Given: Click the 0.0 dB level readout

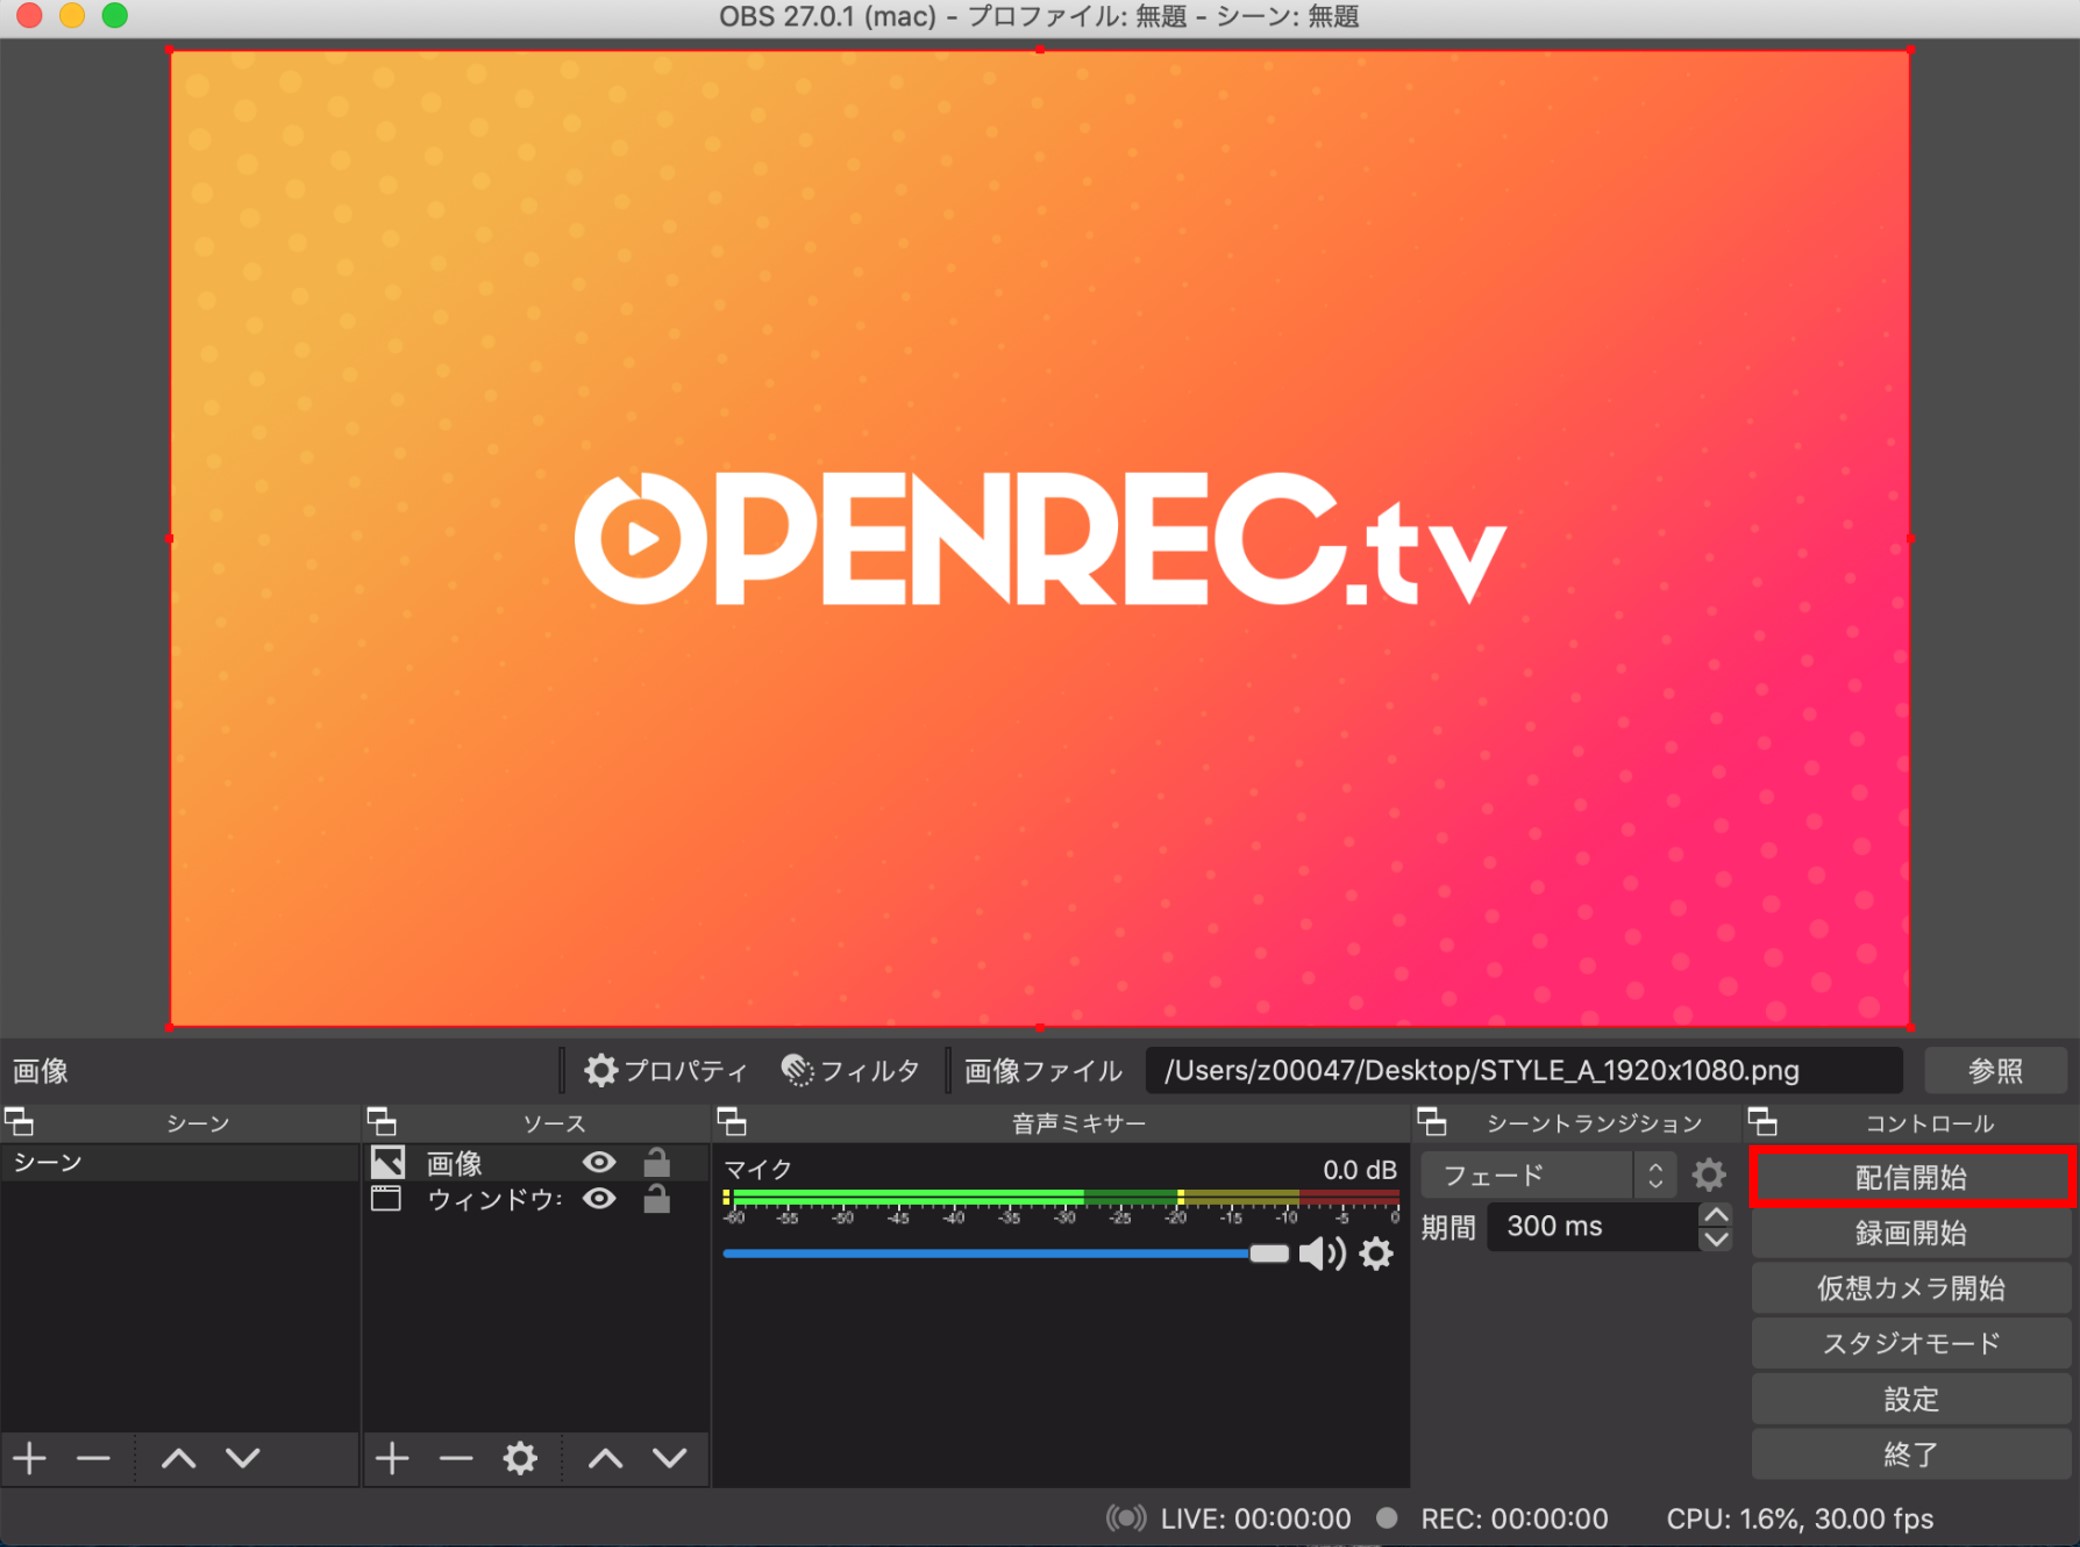Looking at the screenshot, I should (x=1359, y=1169).
